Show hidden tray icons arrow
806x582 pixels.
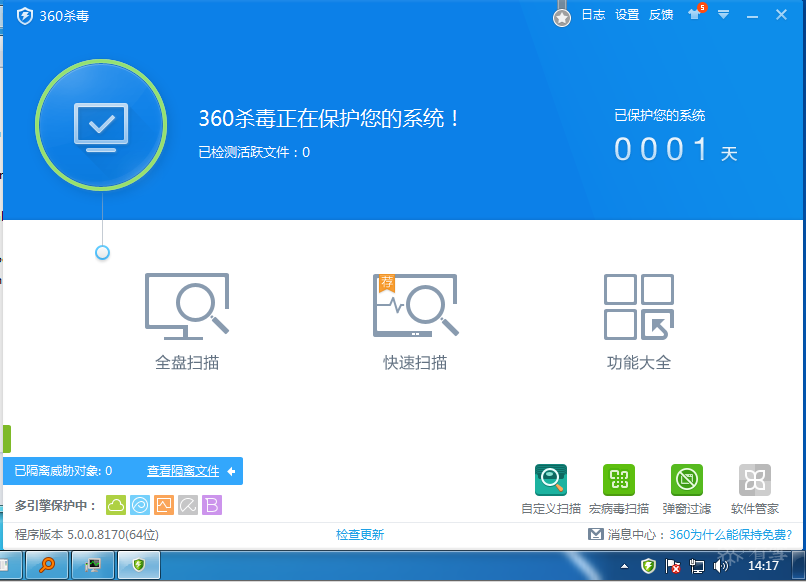click(625, 567)
